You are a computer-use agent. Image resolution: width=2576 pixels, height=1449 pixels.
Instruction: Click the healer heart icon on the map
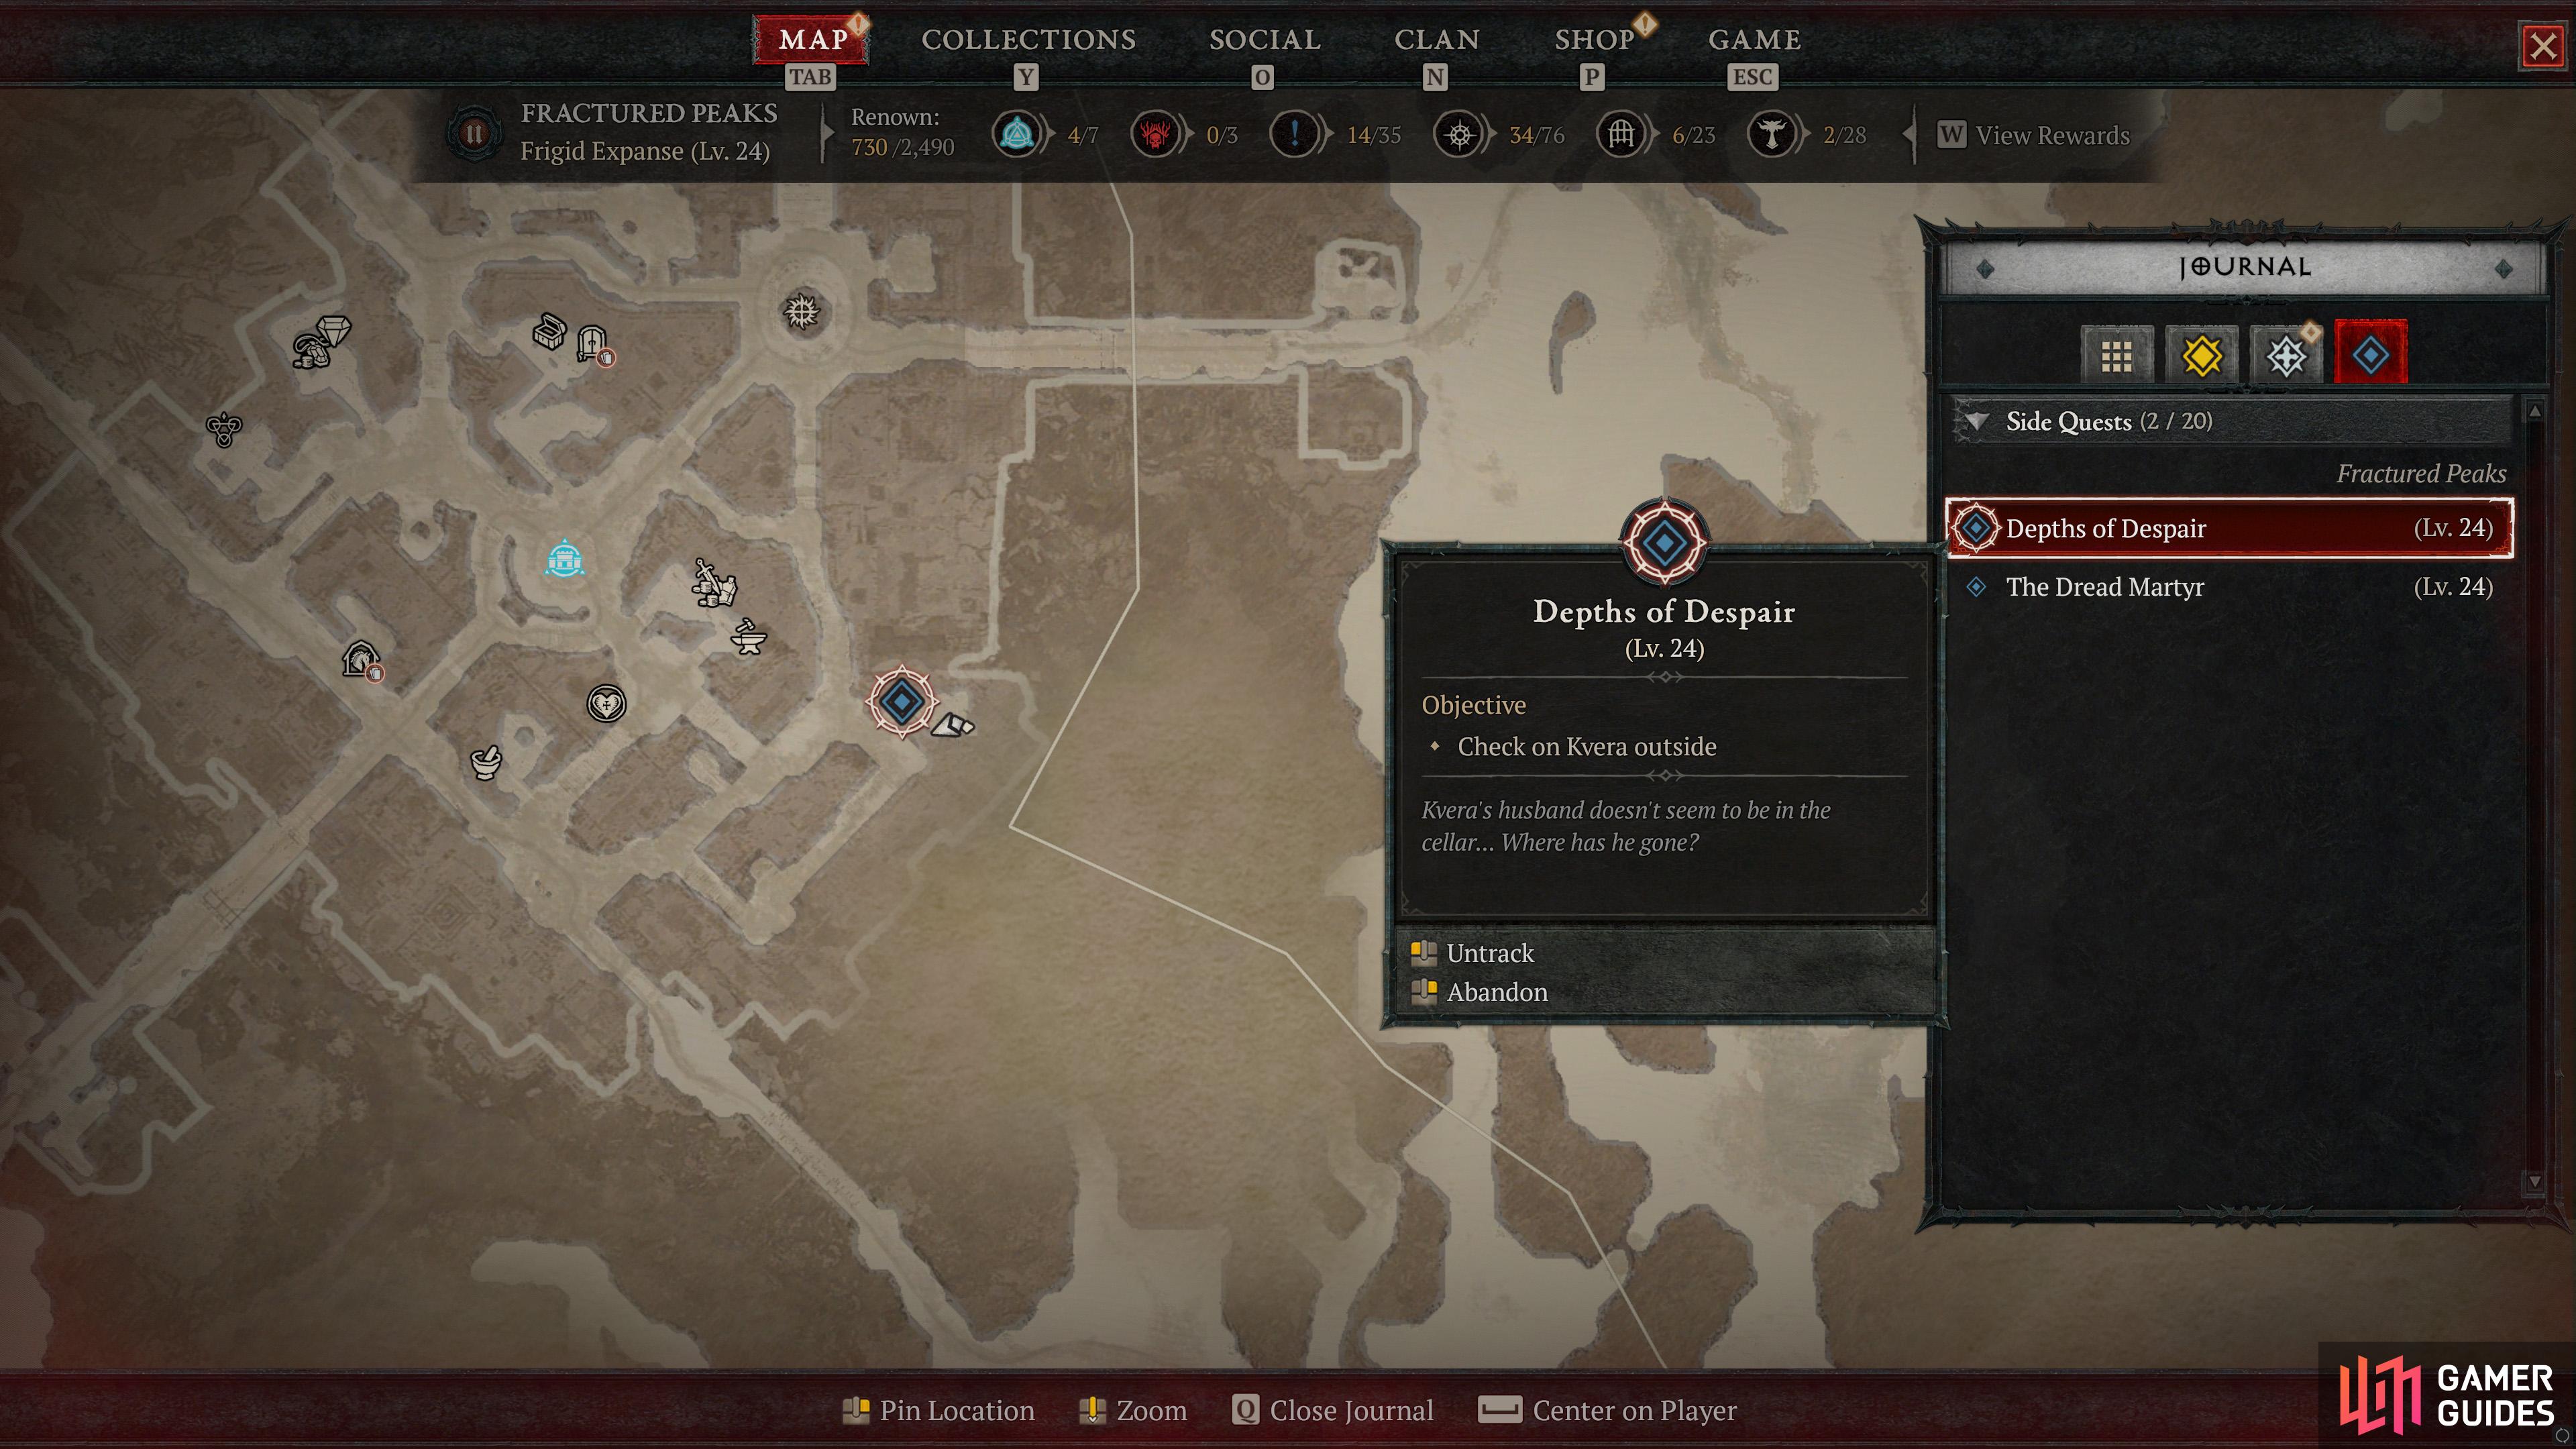tap(606, 703)
